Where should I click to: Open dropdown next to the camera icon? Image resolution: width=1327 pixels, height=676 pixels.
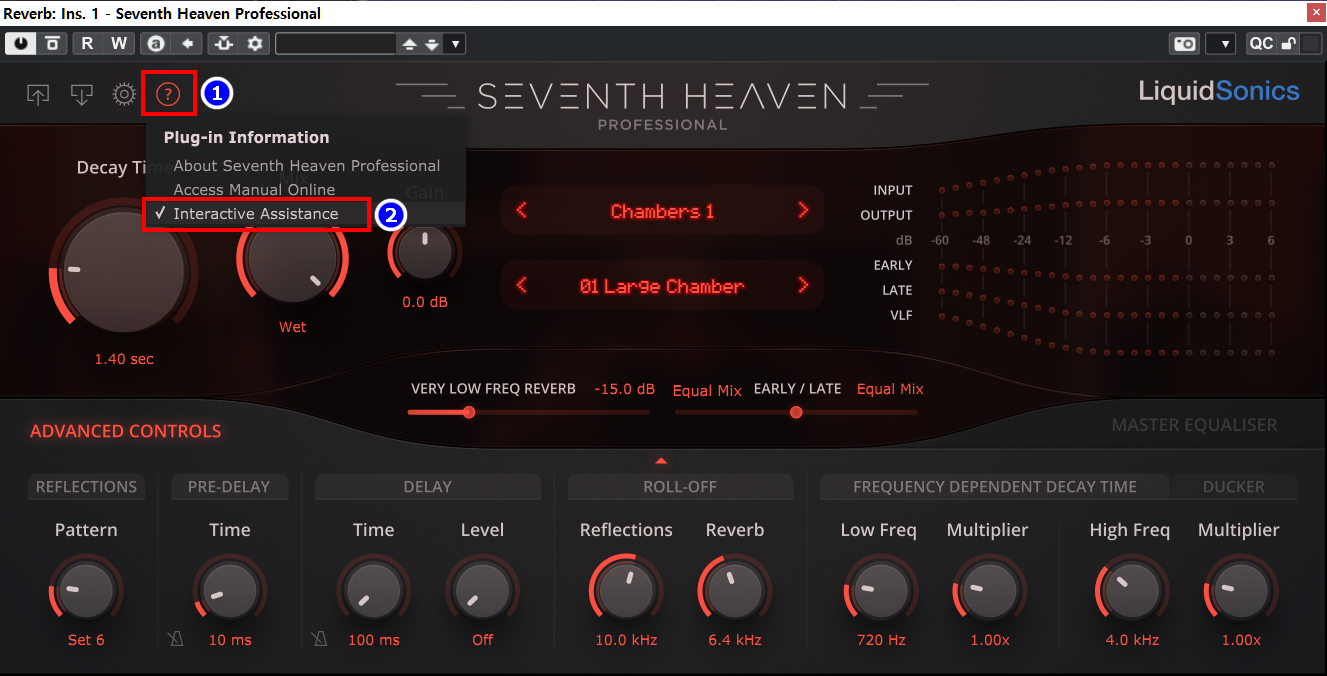pyautogui.click(x=1221, y=43)
